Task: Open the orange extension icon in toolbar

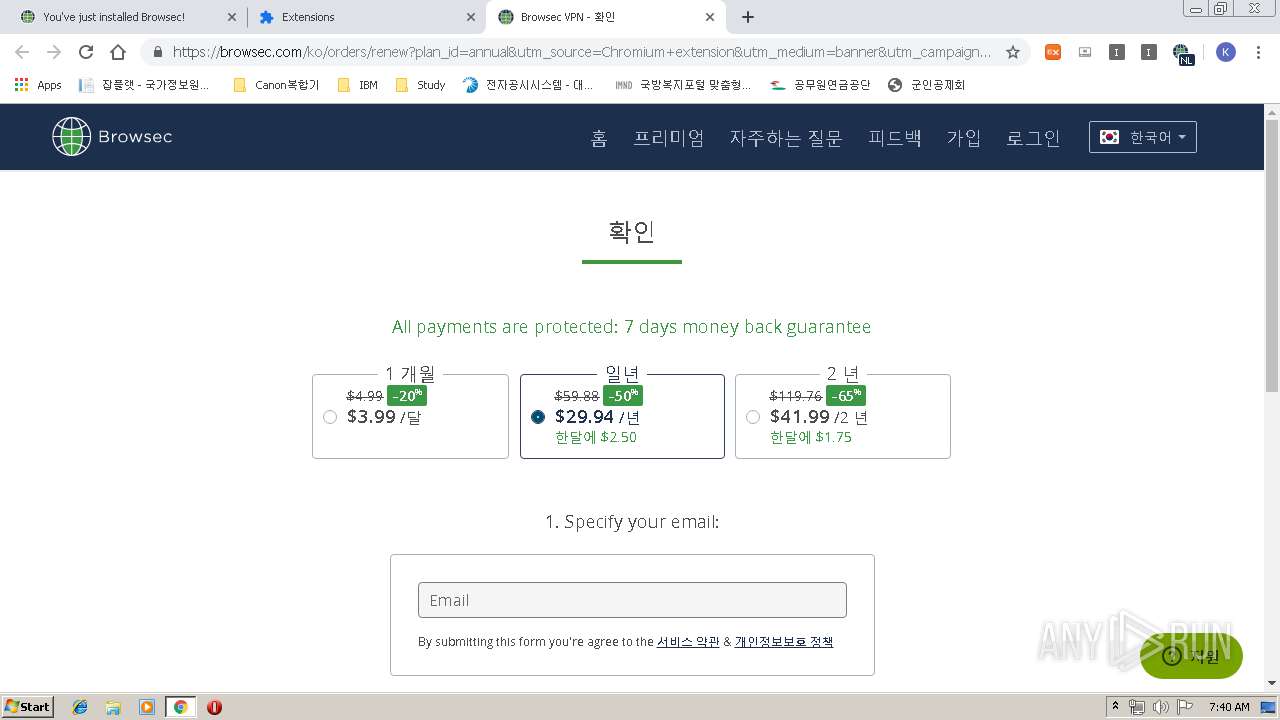Action: (x=1053, y=52)
